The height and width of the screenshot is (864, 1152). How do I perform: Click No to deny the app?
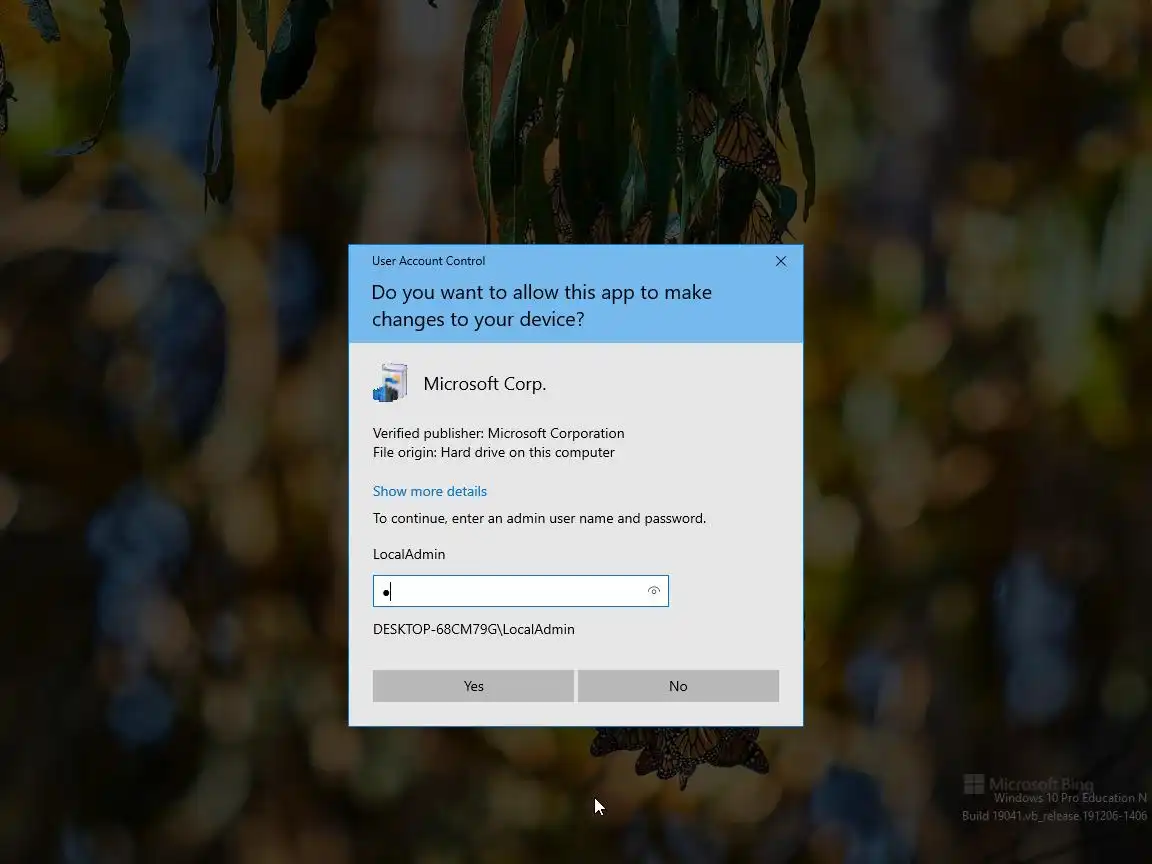pyautogui.click(x=678, y=685)
